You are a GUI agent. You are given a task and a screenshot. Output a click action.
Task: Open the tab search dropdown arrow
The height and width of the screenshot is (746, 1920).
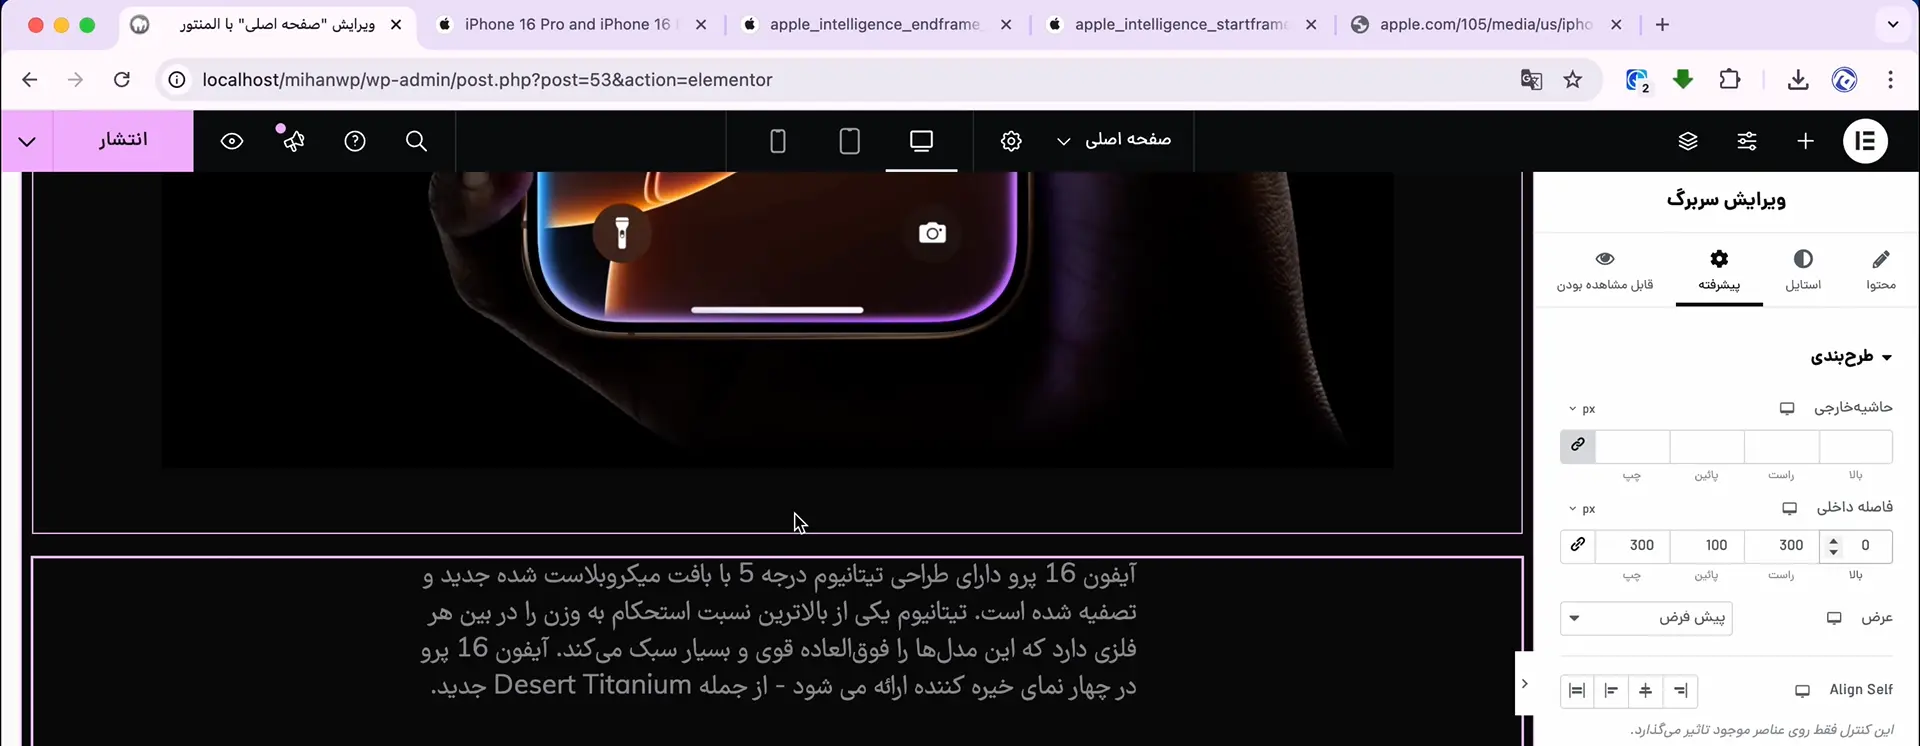1892,25
